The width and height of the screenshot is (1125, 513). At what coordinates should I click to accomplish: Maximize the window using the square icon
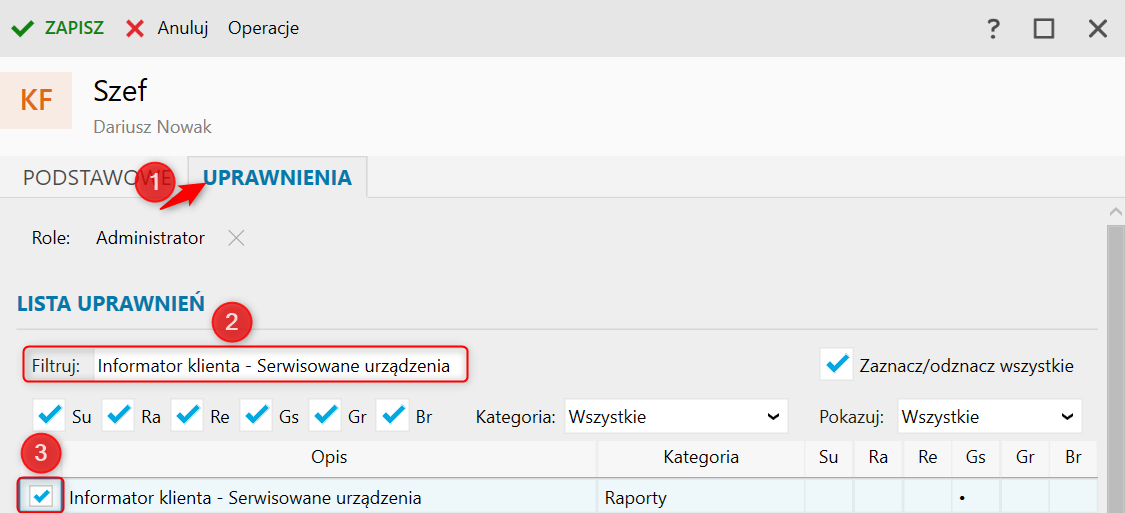click(x=1044, y=29)
